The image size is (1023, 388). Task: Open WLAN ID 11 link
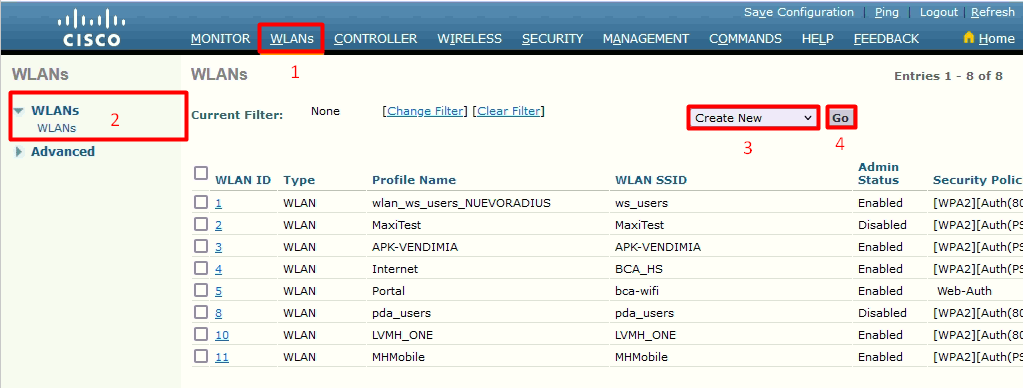tap(222, 357)
